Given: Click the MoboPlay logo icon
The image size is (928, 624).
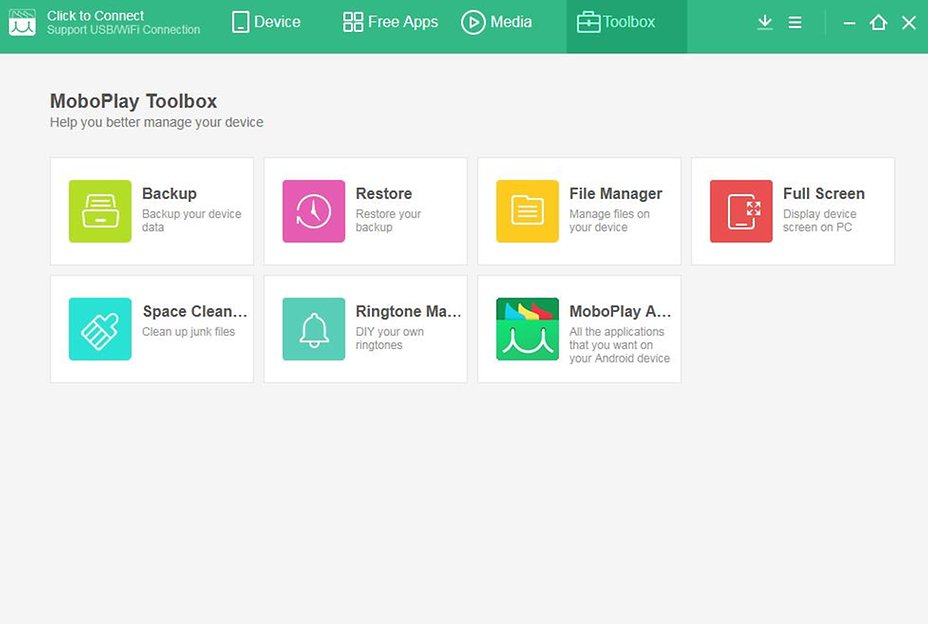Looking at the screenshot, I should (22, 22).
